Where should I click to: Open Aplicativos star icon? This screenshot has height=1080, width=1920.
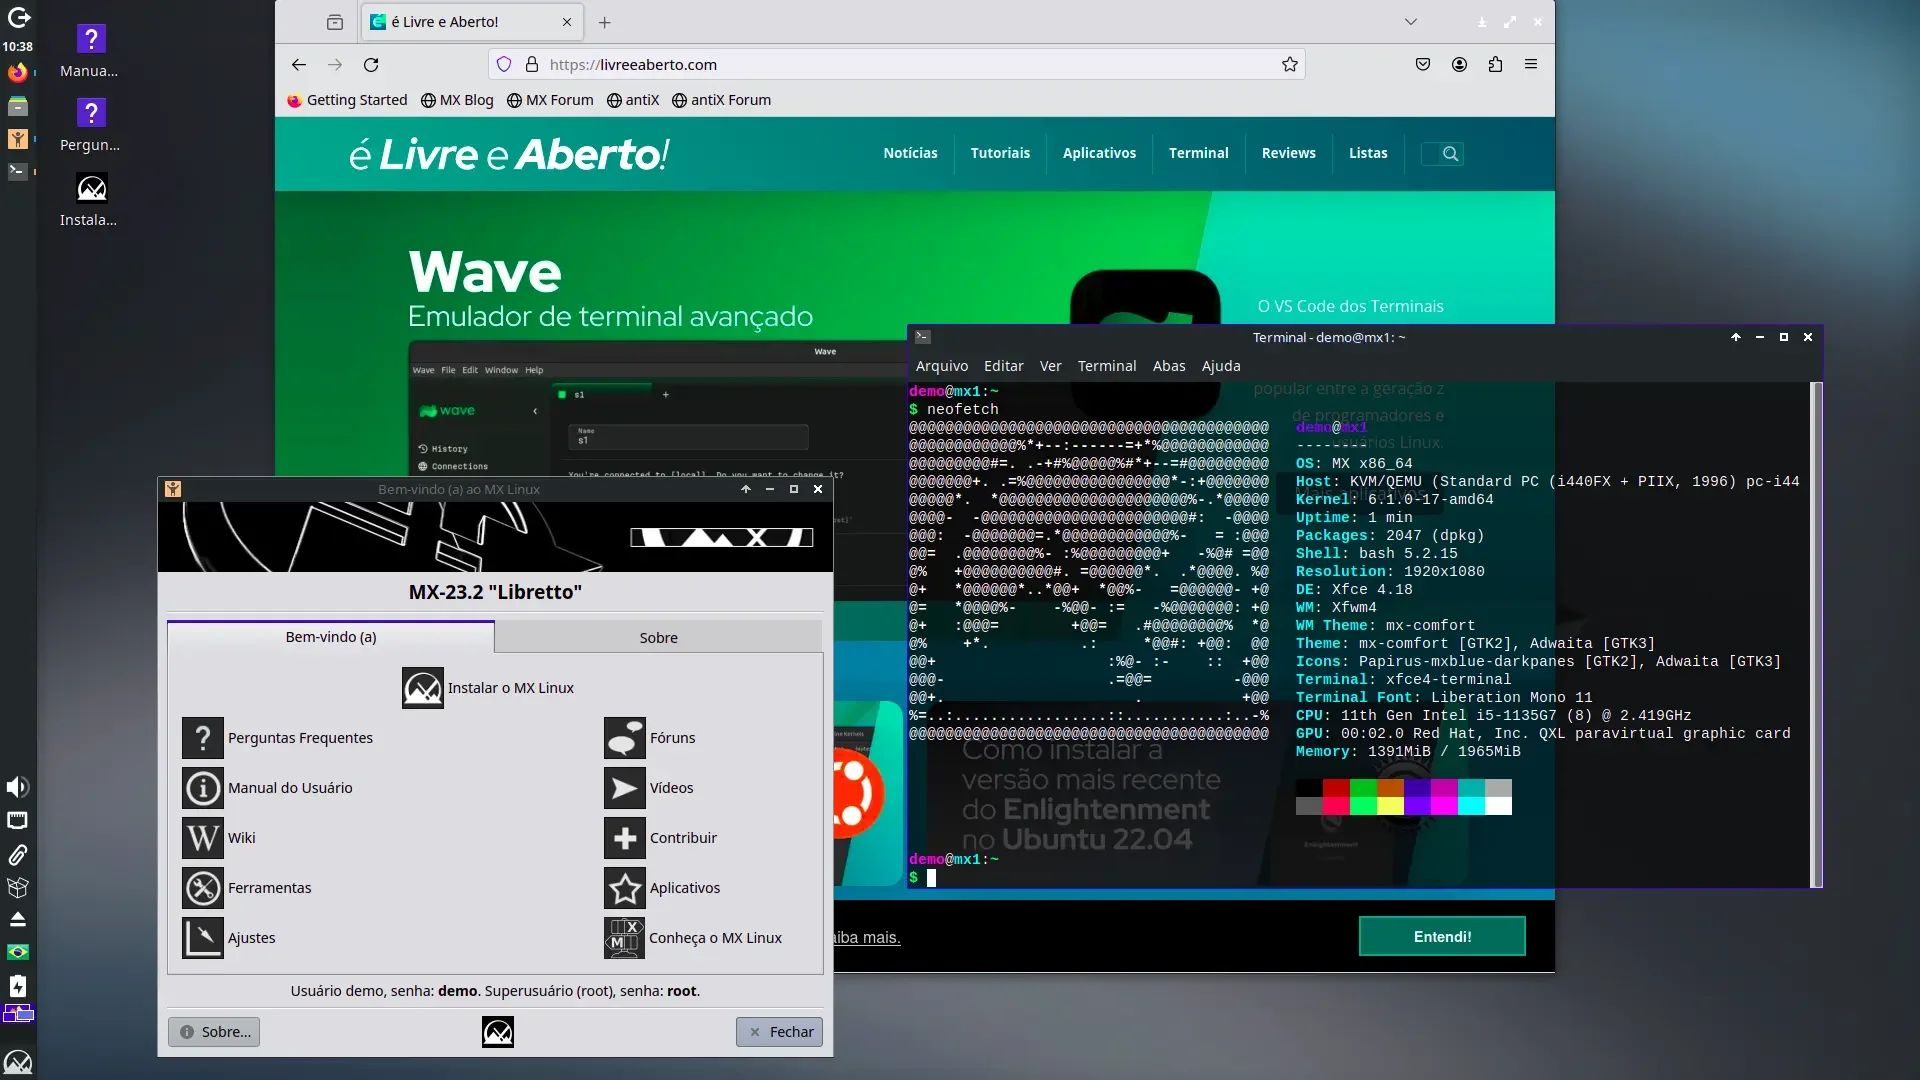point(625,888)
